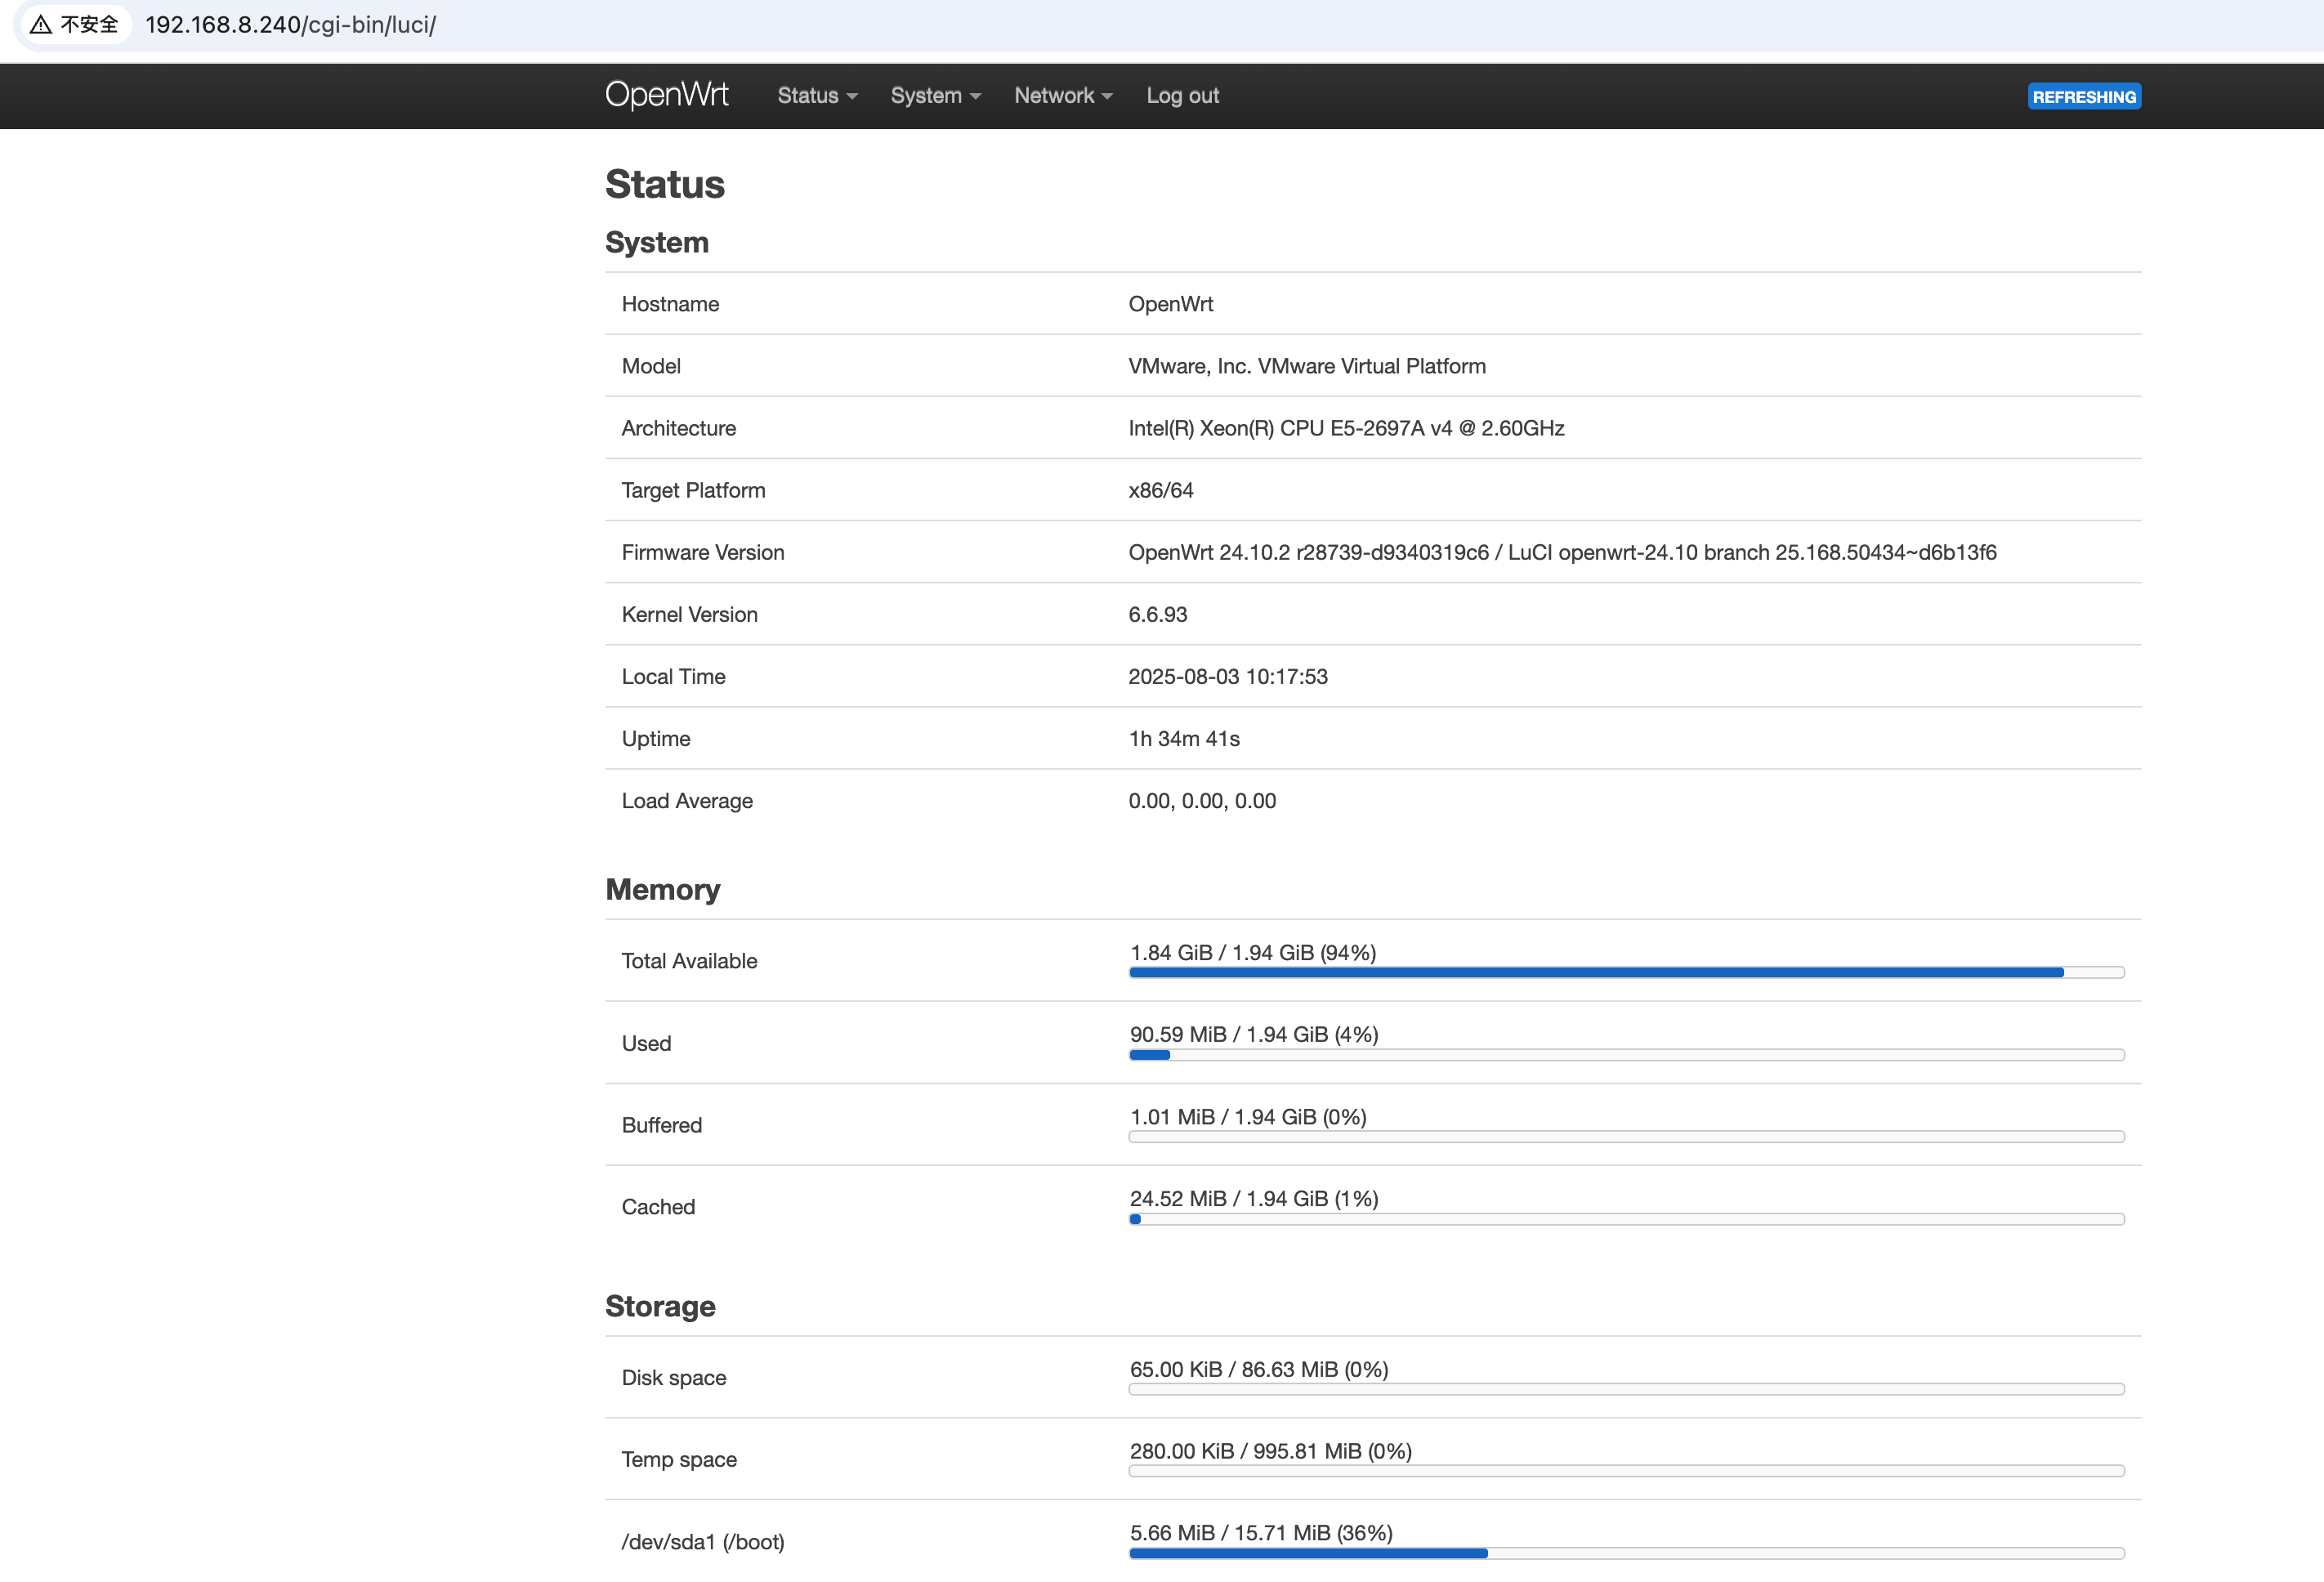Click the Temp space label
The width and height of the screenshot is (2324, 1582).
(x=679, y=1460)
